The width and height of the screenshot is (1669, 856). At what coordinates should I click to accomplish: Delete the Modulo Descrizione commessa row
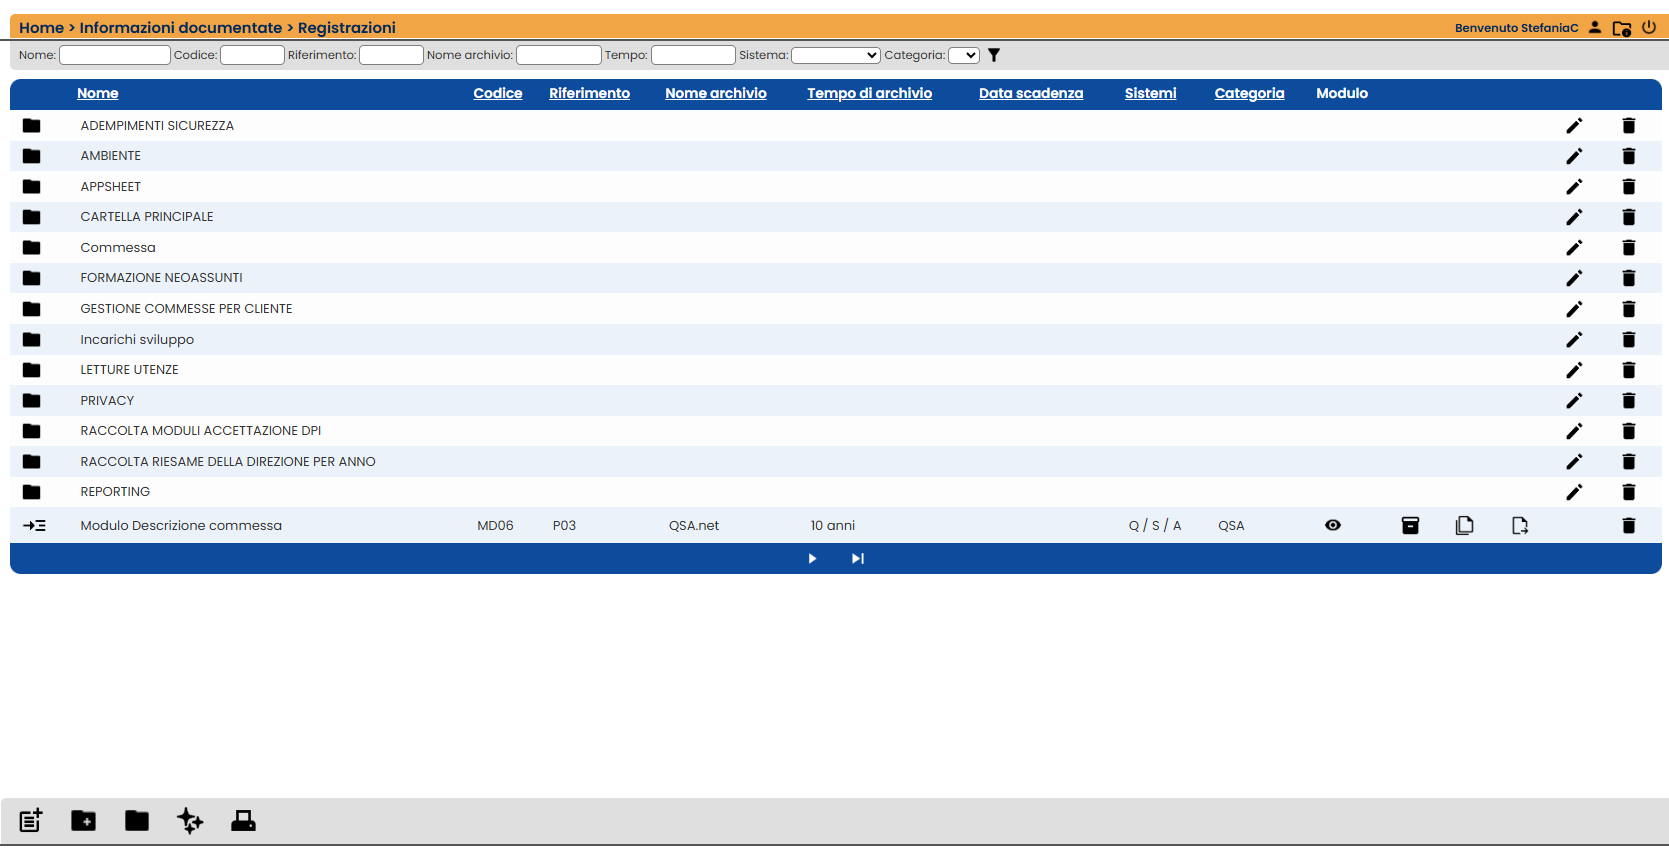1628,526
